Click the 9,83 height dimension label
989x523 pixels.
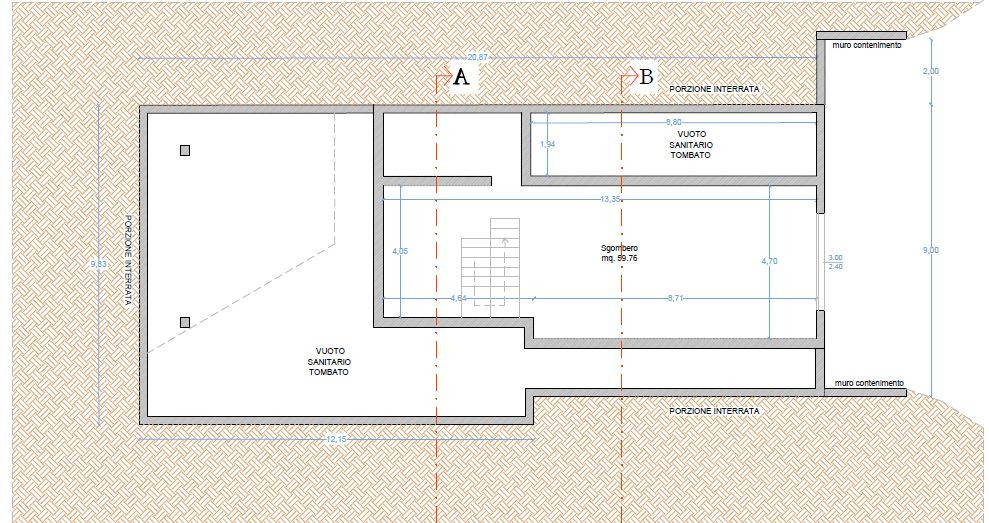pos(98,264)
